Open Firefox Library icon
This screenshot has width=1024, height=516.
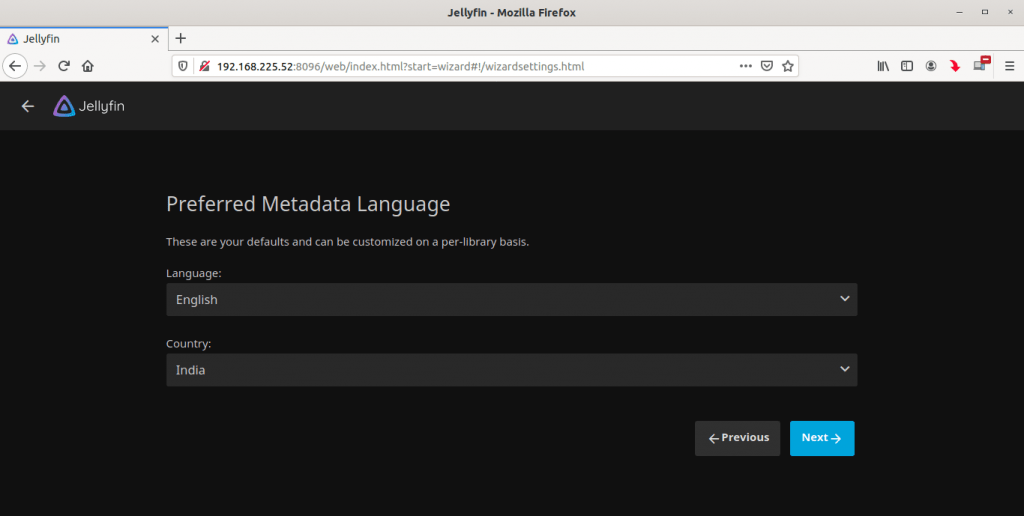tap(883, 66)
